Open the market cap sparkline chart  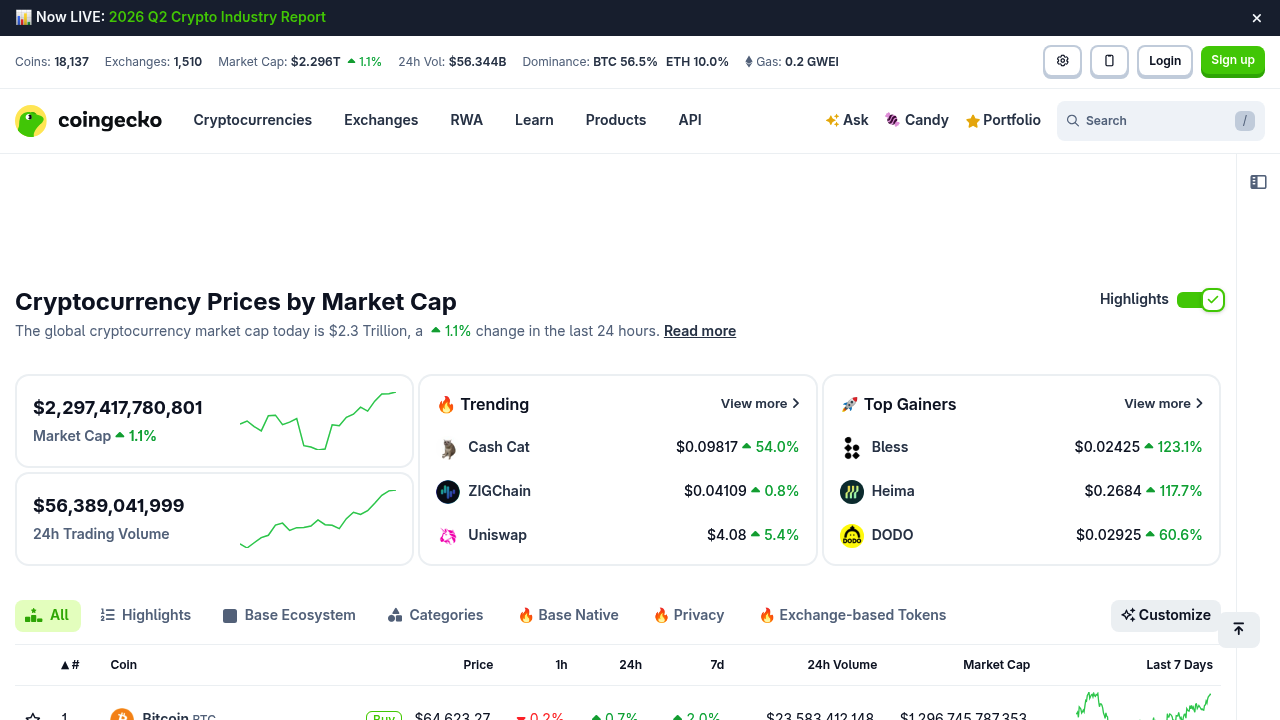click(318, 421)
